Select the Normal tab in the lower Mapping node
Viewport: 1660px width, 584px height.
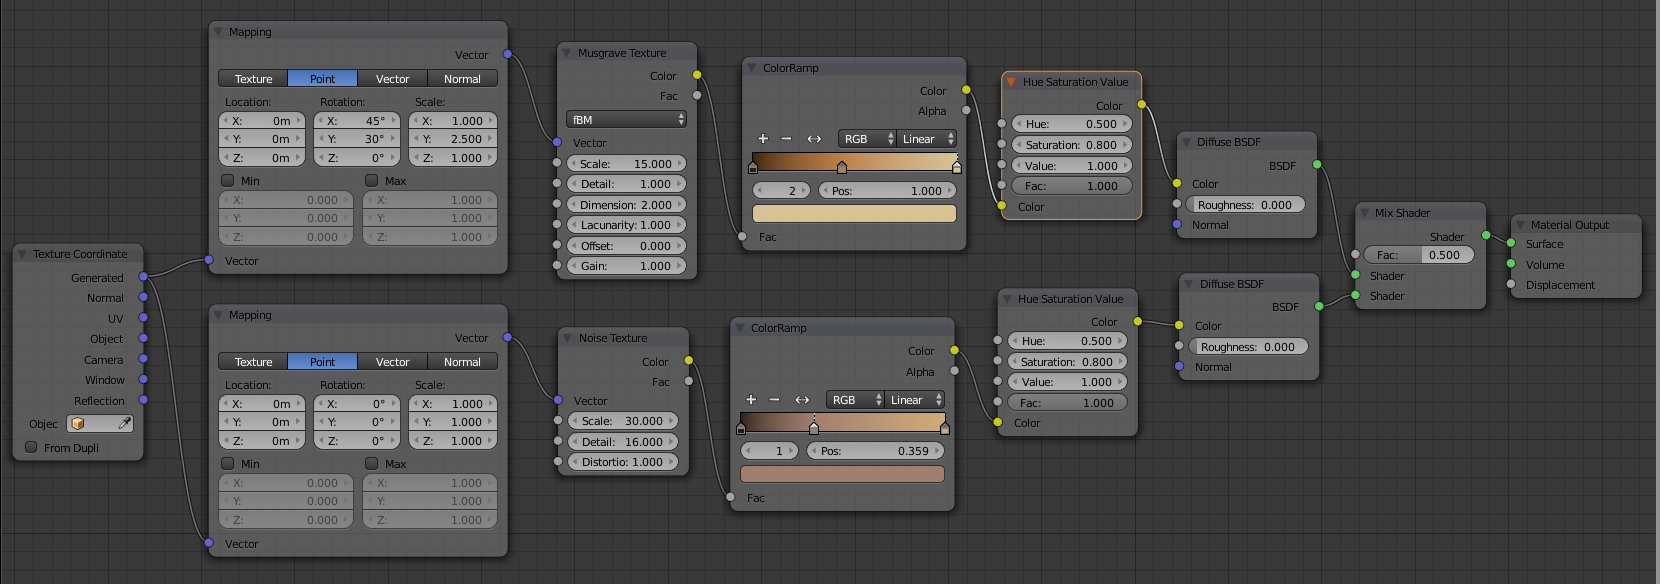pos(462,362)
